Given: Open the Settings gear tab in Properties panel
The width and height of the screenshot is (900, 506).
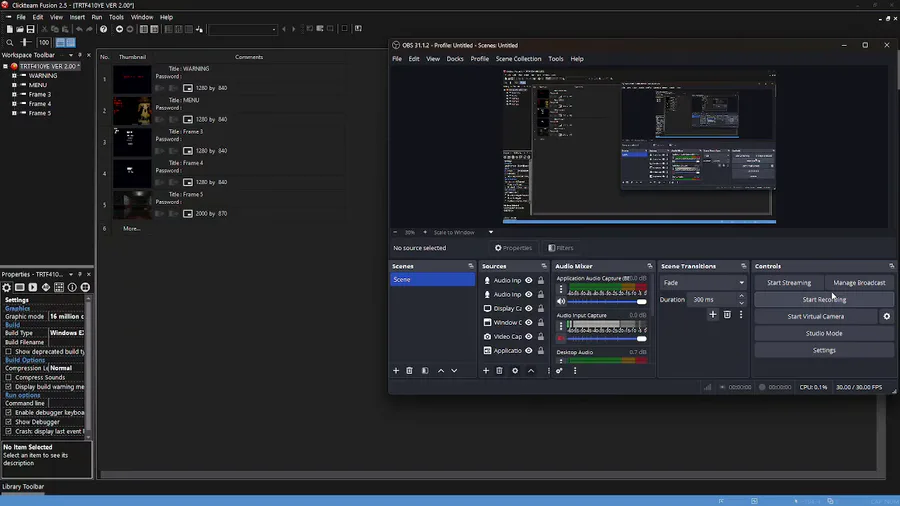Looking at the screenshot, I should [x=7, y=287].
